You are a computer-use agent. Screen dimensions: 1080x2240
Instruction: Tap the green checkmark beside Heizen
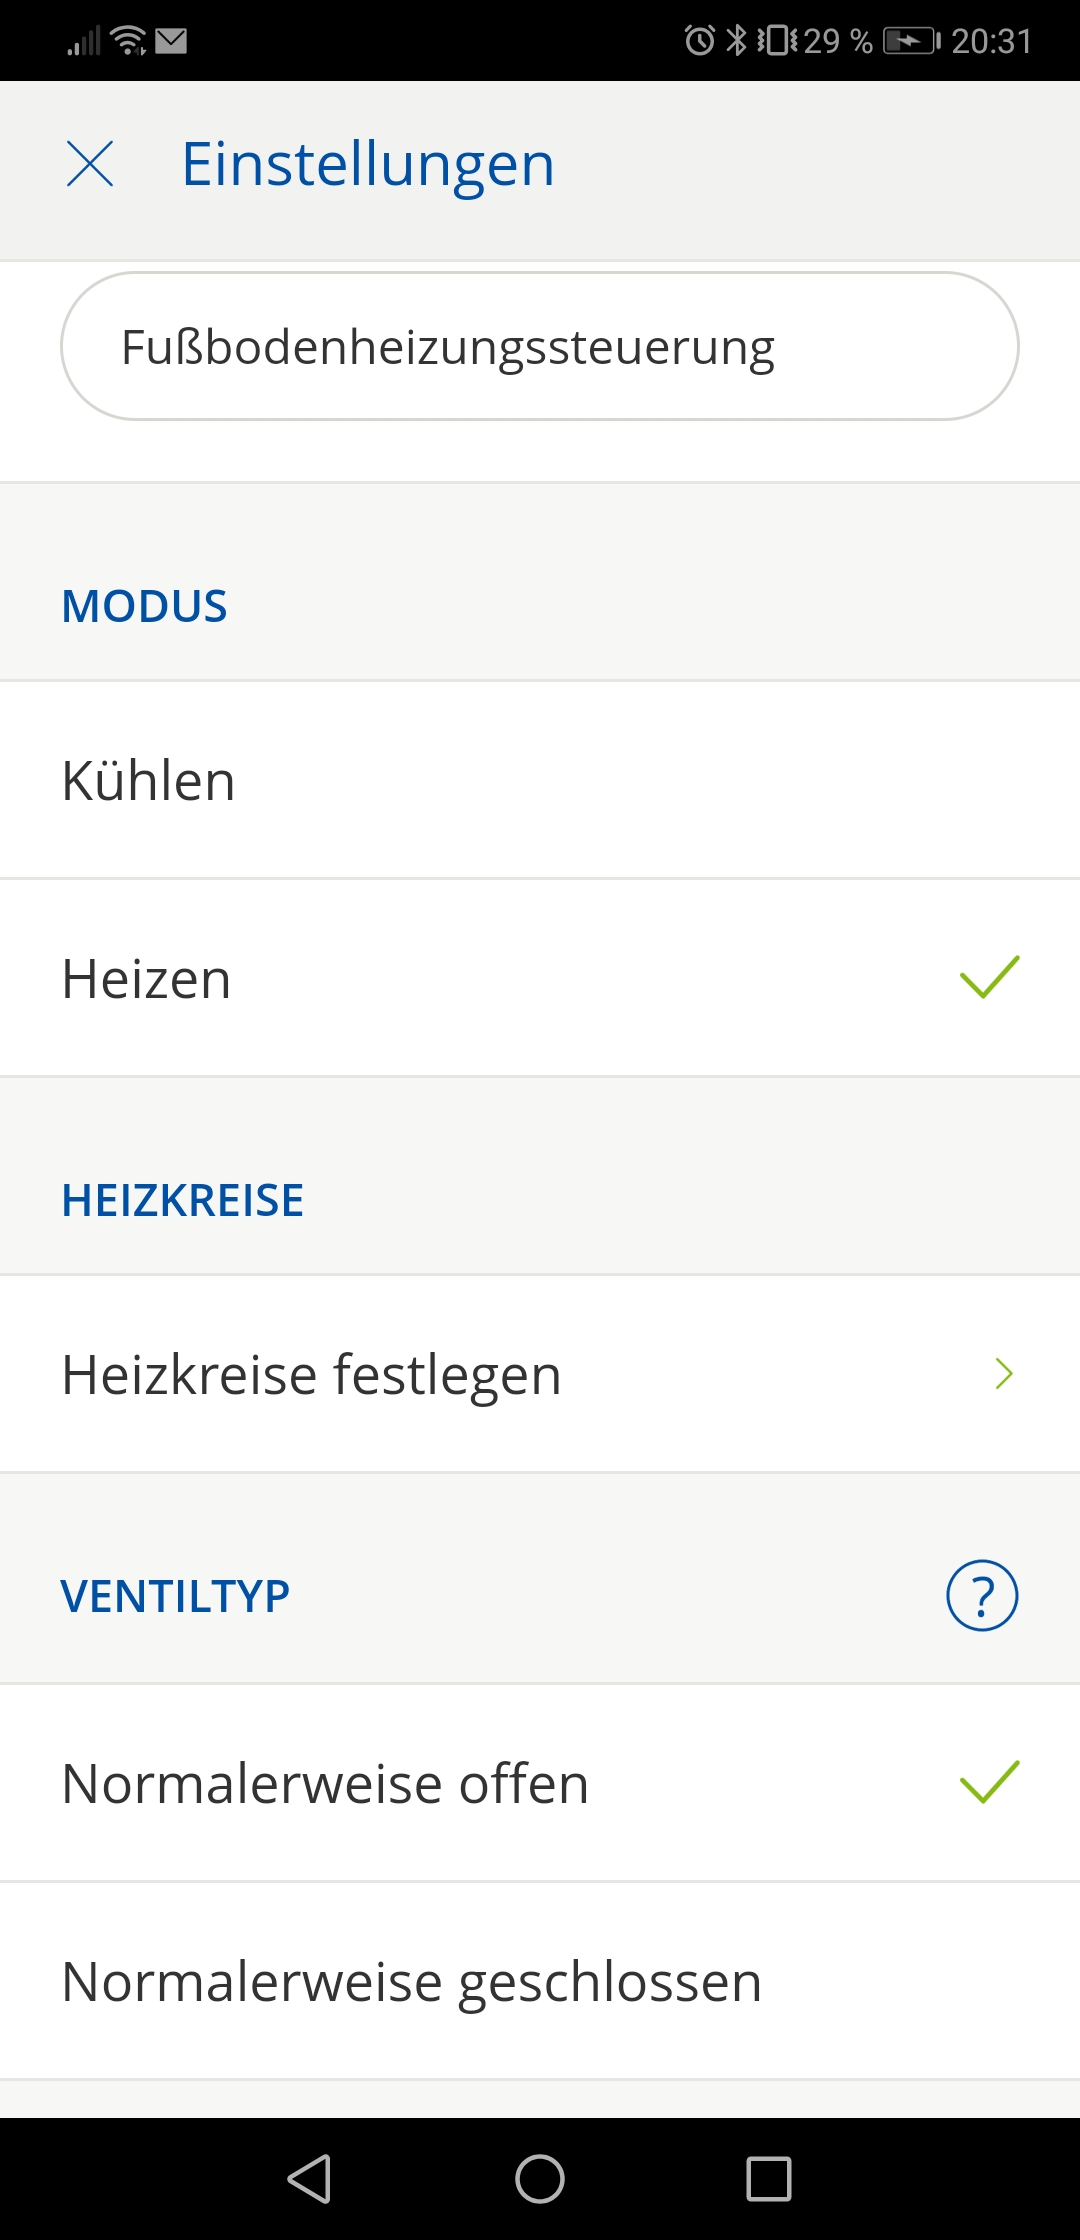point(989,977)
